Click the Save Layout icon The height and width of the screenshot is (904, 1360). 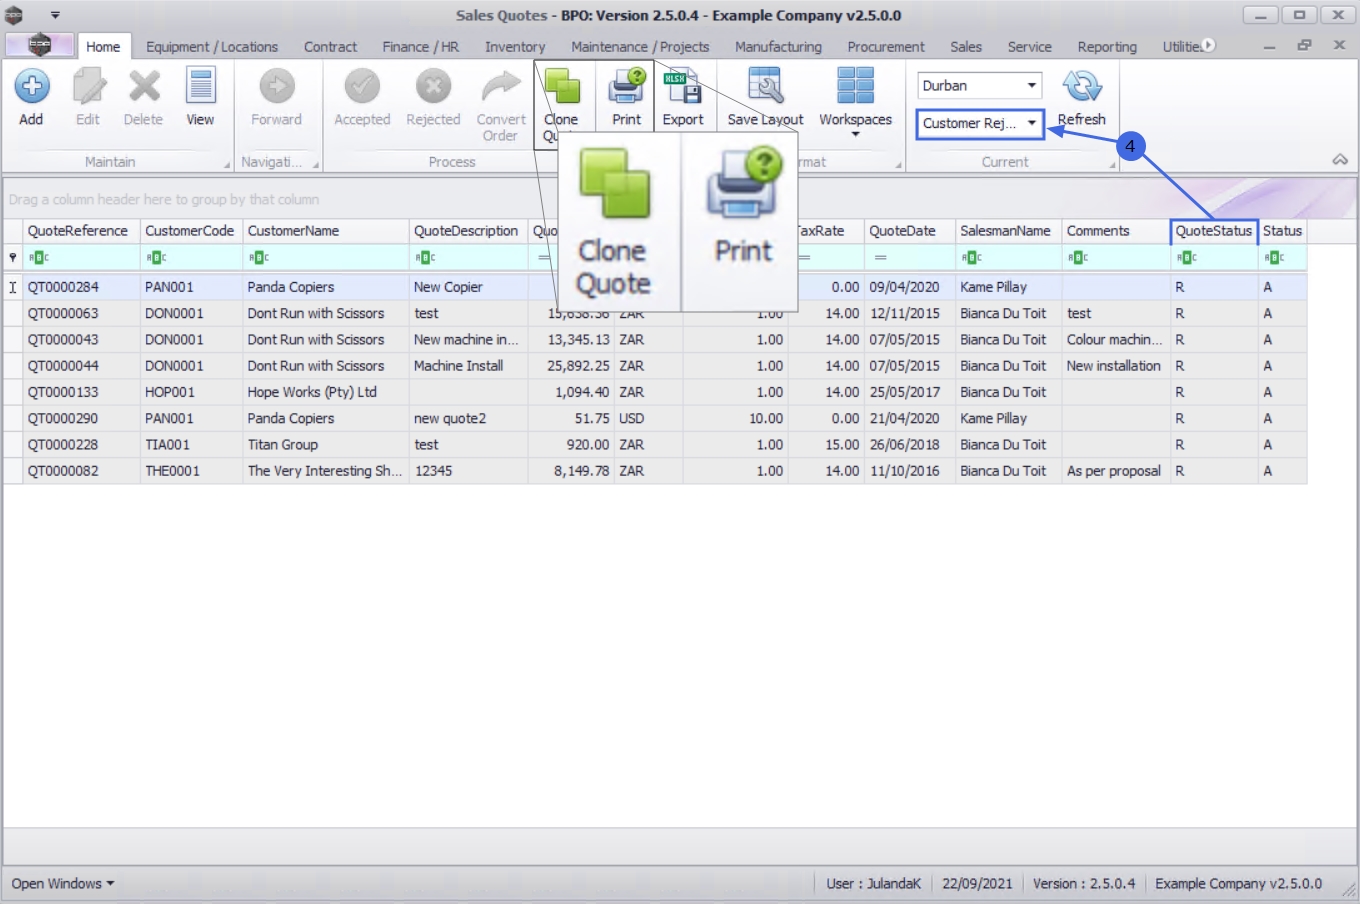pos(765,87)
